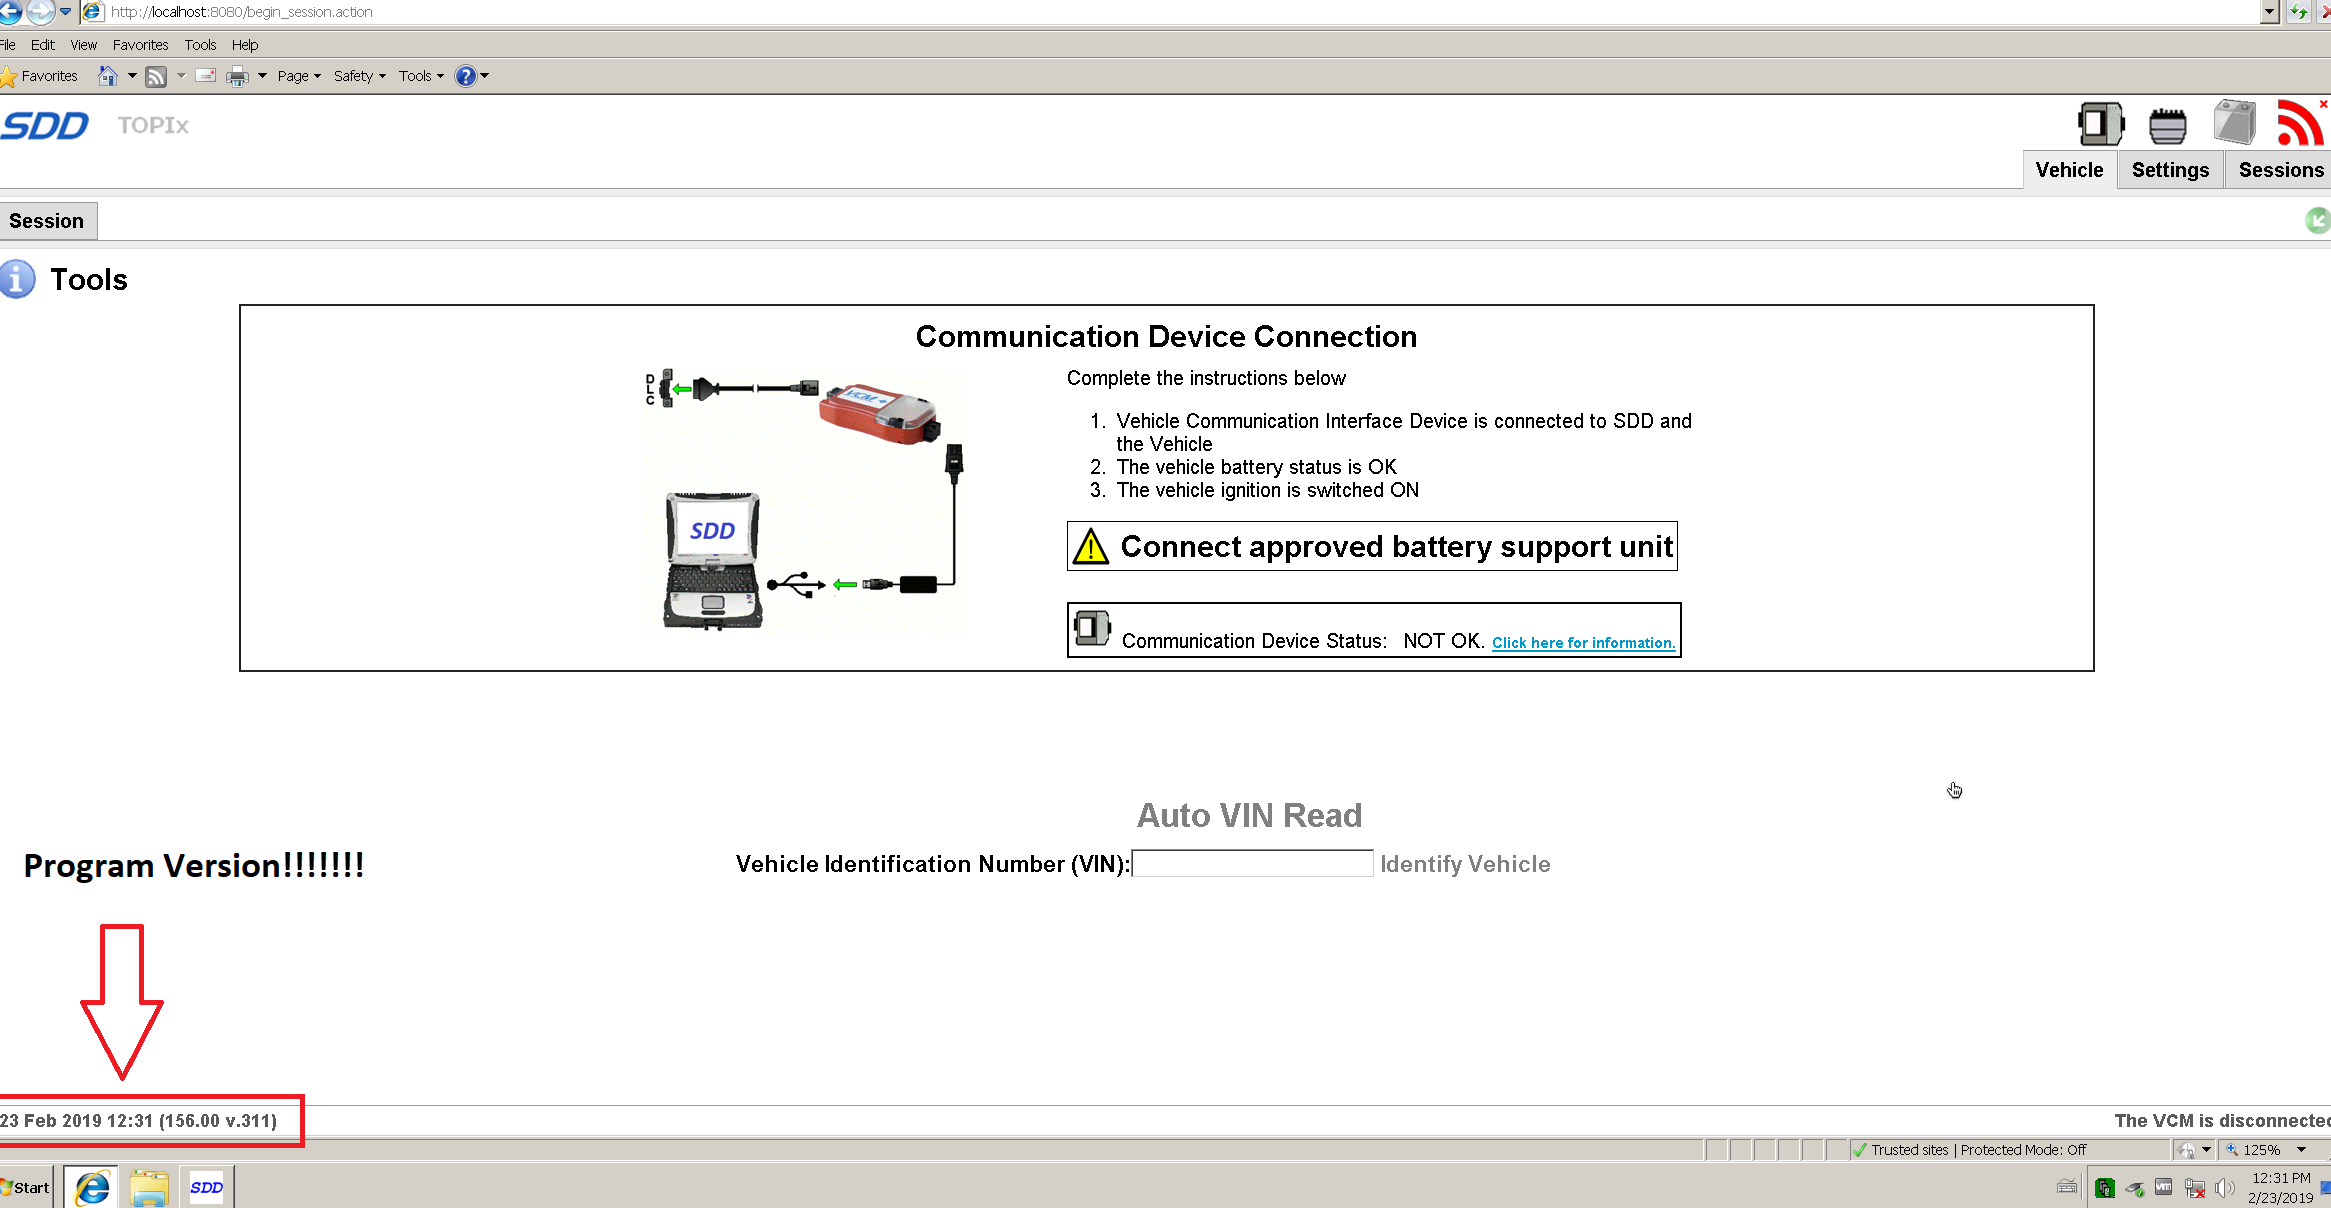Click the yellow battery warning triangle
This screenshot has height=1208, width=2331.
pyautogui.click(x=1090, y=547)
